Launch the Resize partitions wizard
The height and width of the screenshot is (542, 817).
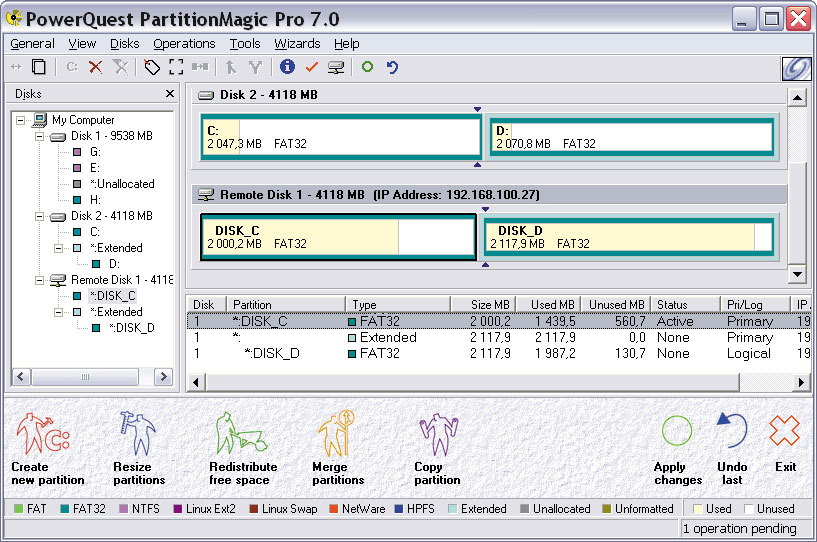(x=139, y=449)
